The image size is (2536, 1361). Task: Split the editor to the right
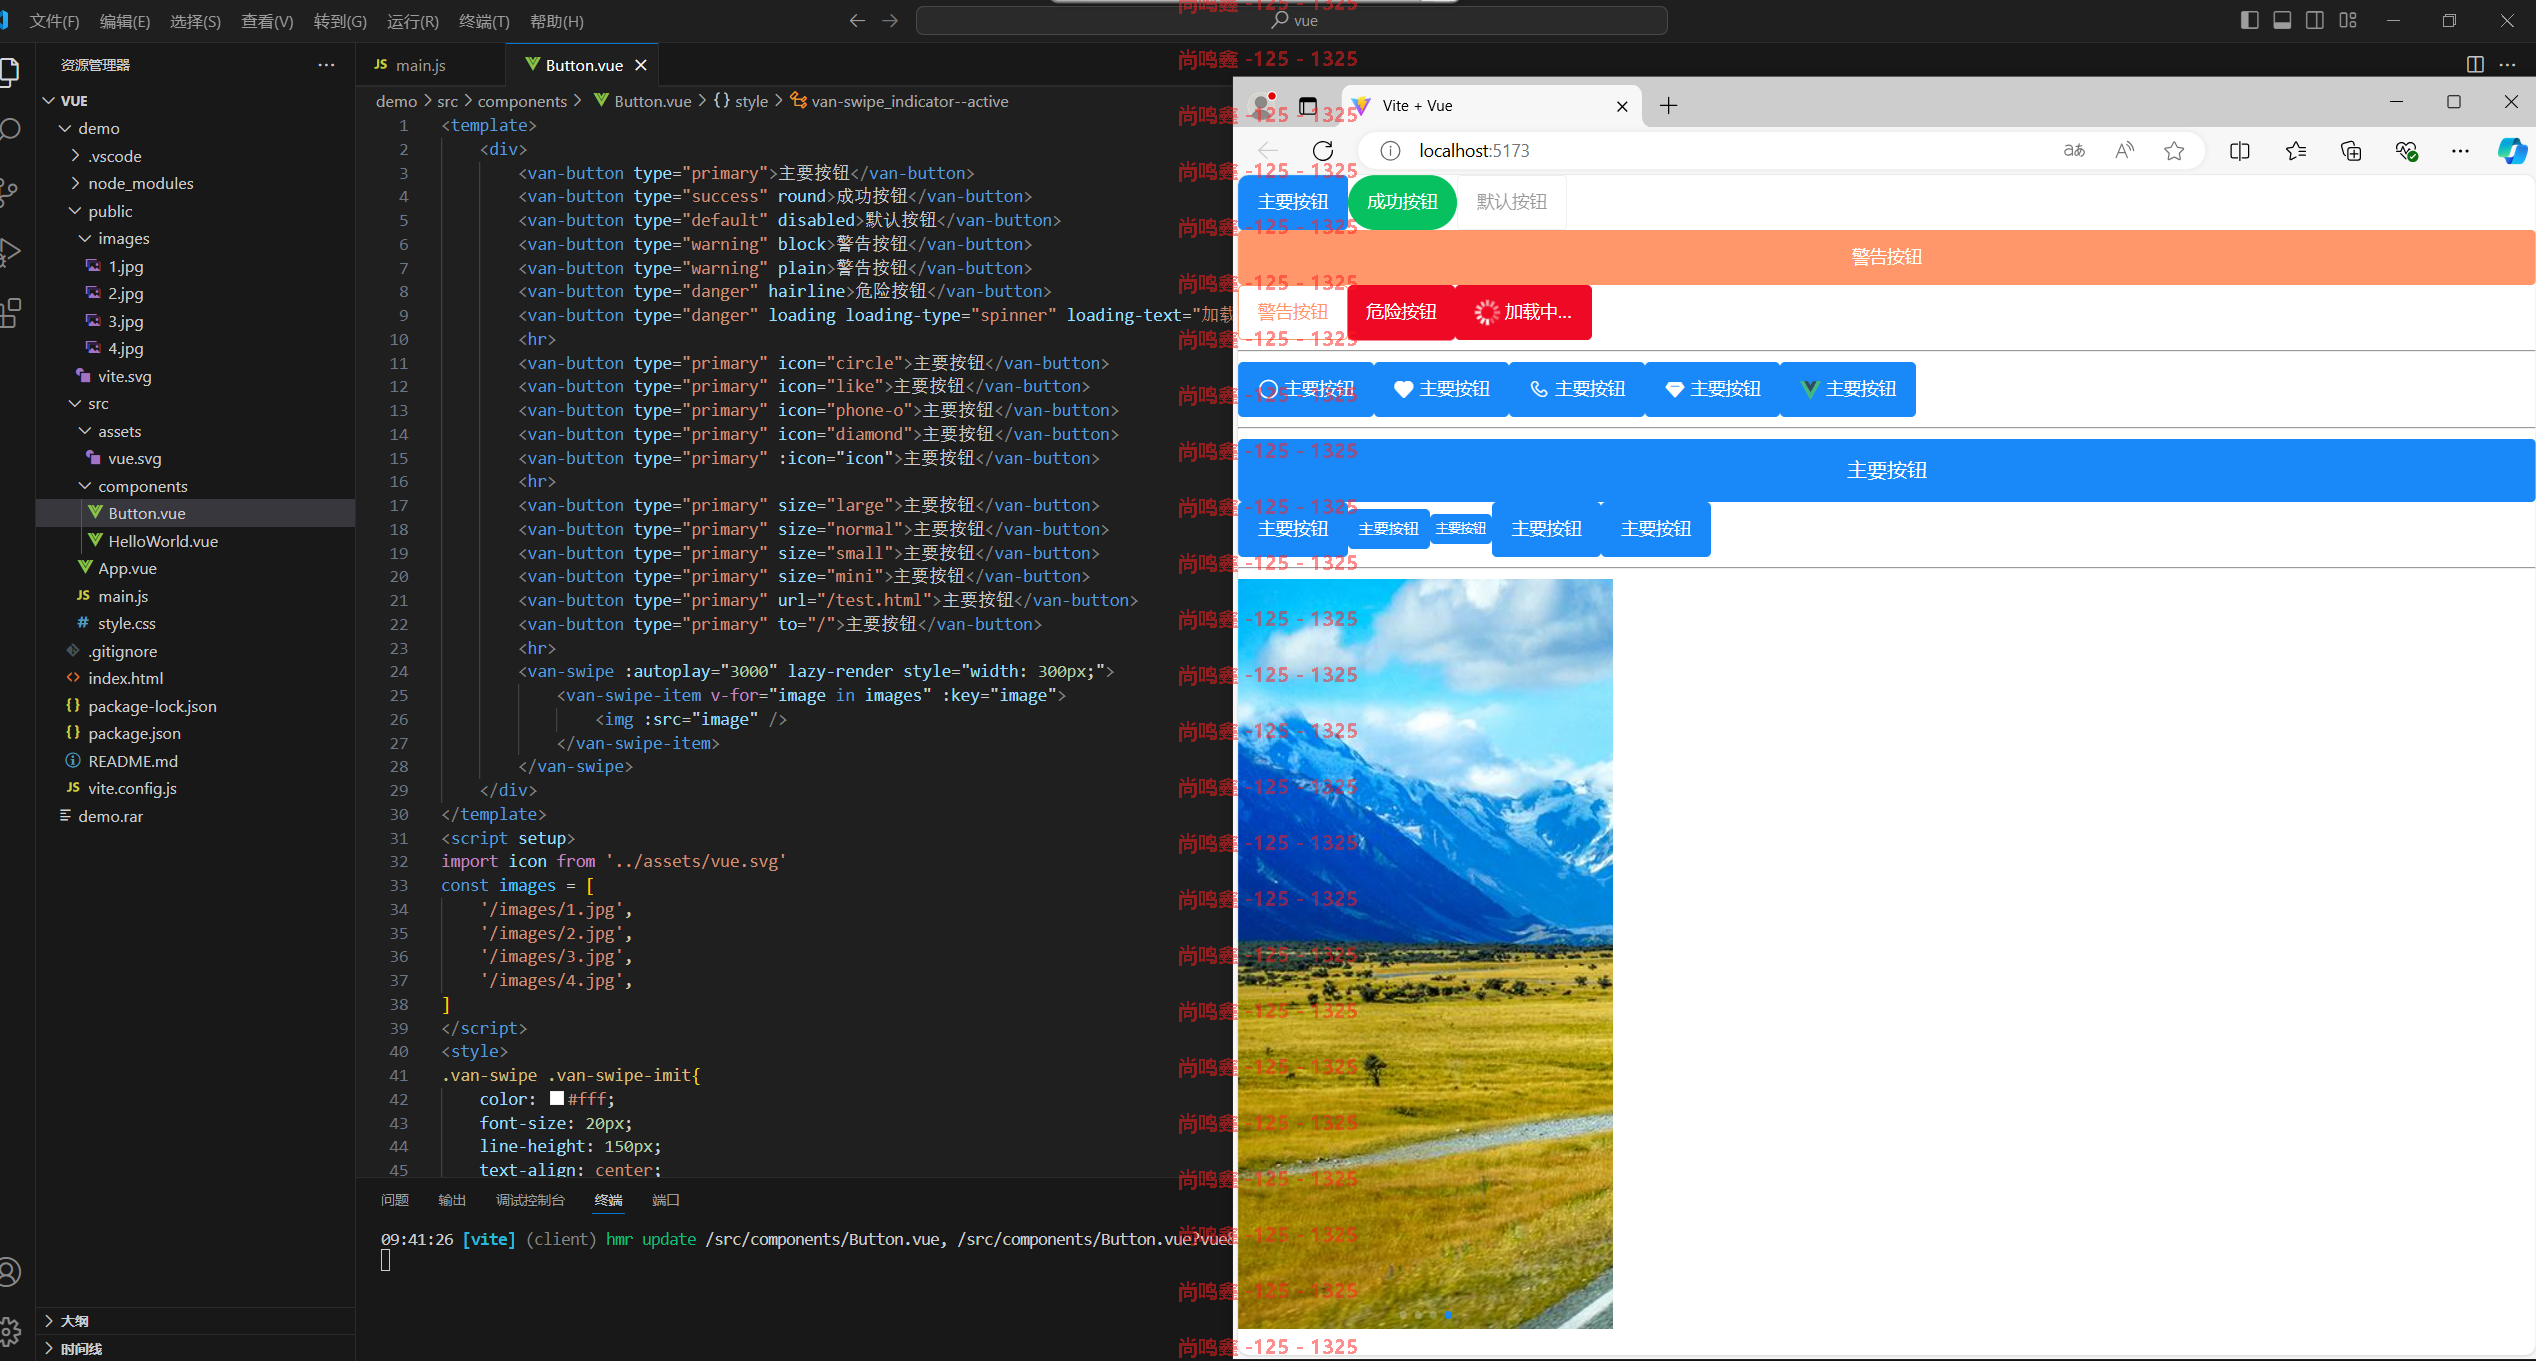point(2475,64)
